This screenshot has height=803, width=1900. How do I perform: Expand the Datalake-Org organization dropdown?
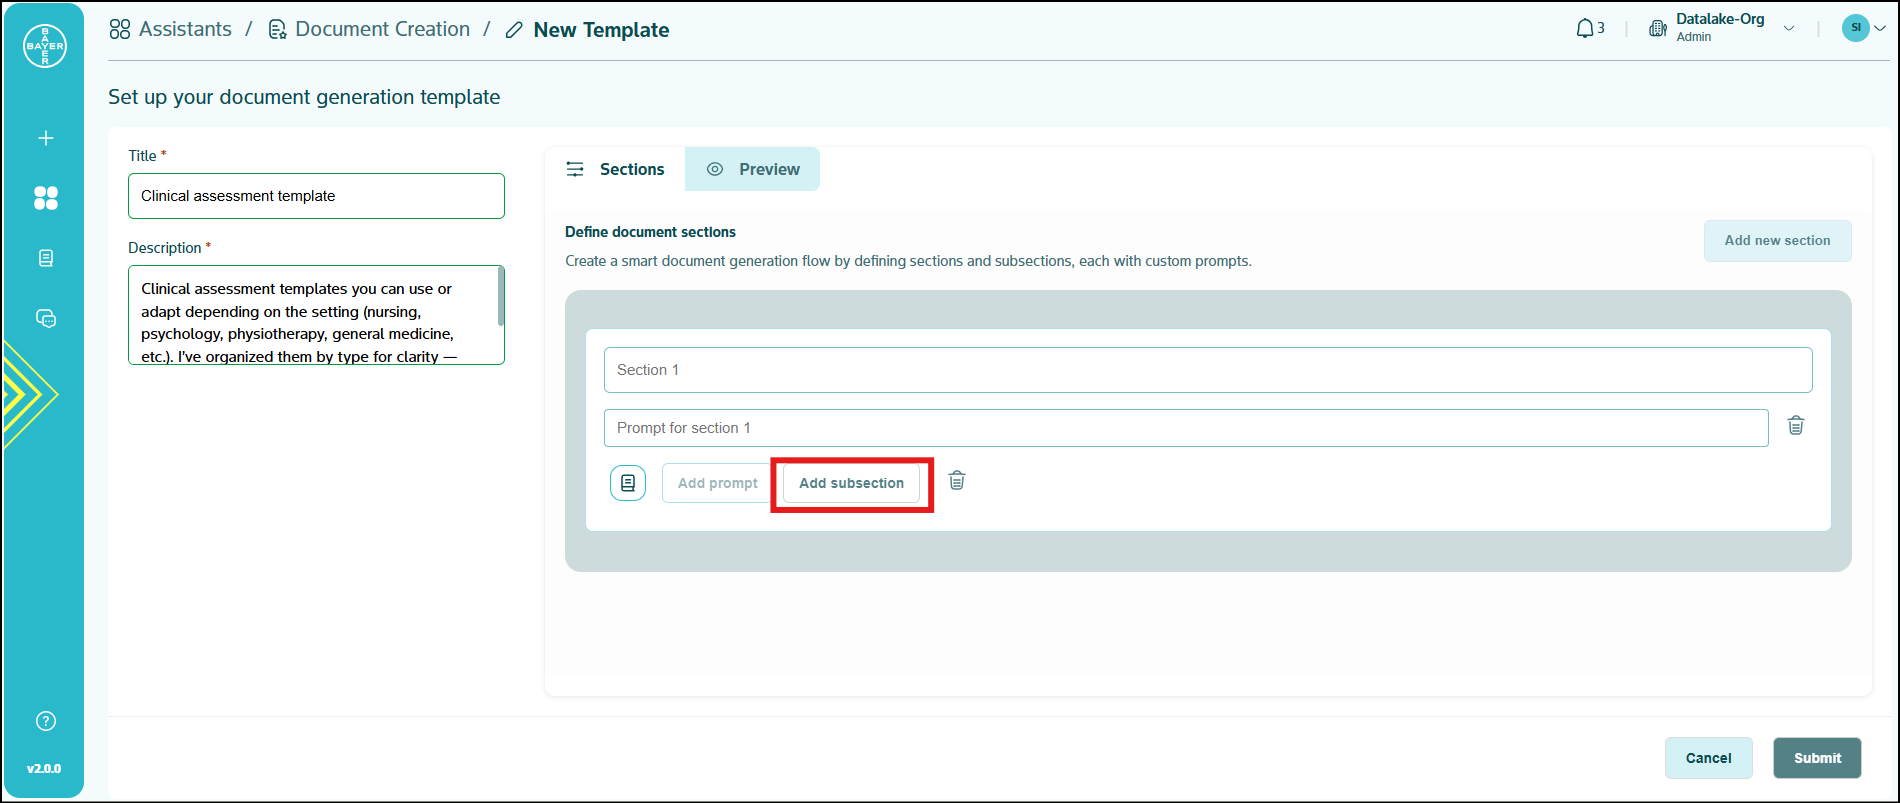(x=1789, y=28)
